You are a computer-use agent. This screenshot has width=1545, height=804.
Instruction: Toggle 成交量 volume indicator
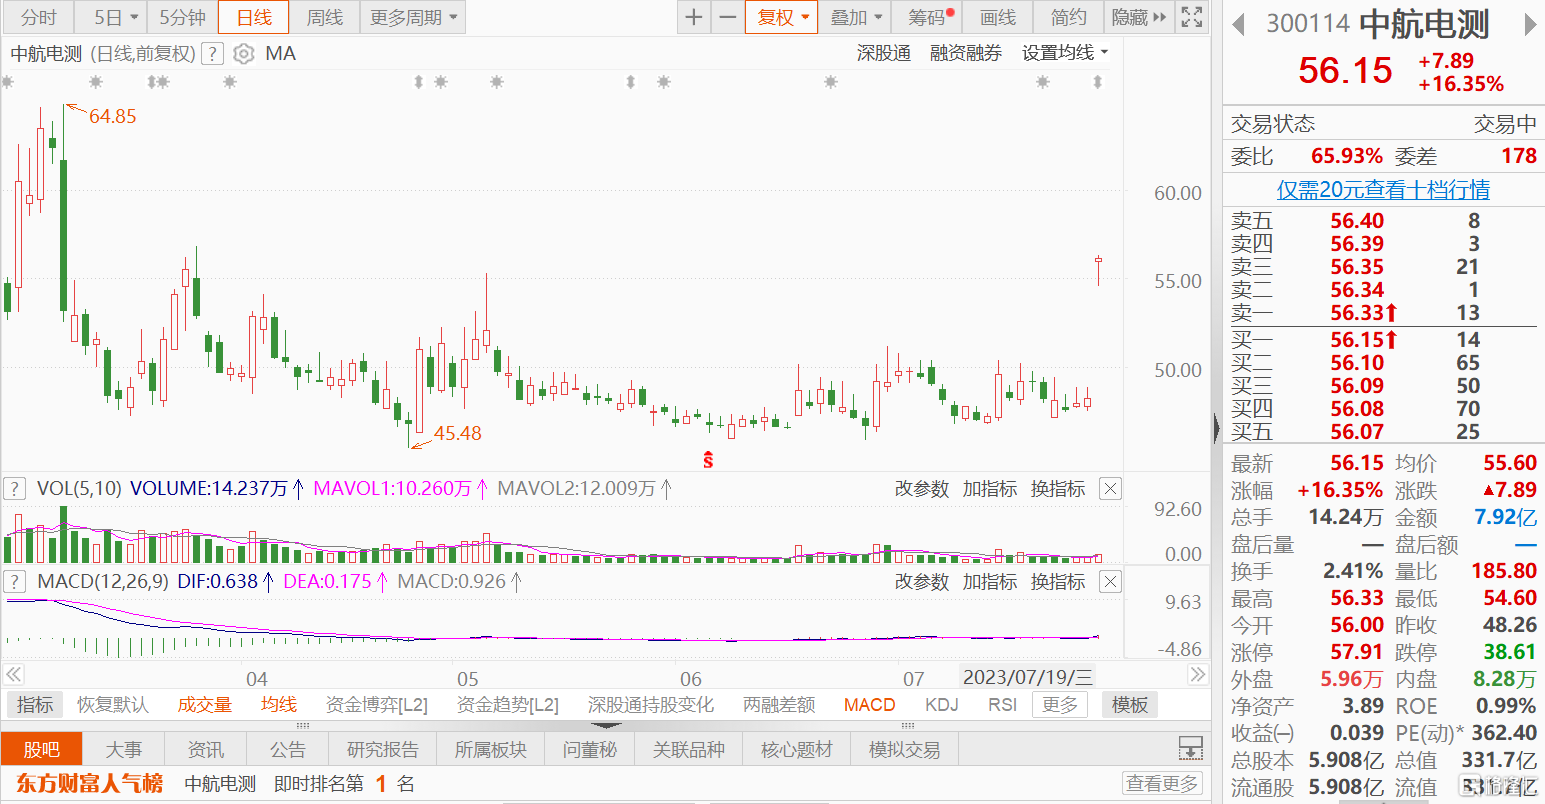[205, 705]
